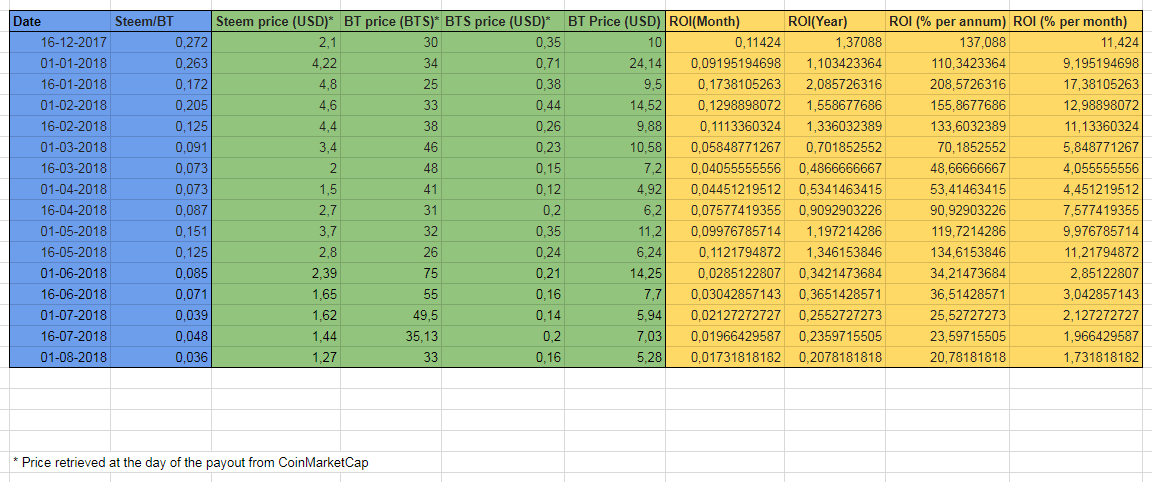This screenshot has height=482, width=1152.
Task: Select the Steem price (USD)* header
Action: [x=276, y=22]
